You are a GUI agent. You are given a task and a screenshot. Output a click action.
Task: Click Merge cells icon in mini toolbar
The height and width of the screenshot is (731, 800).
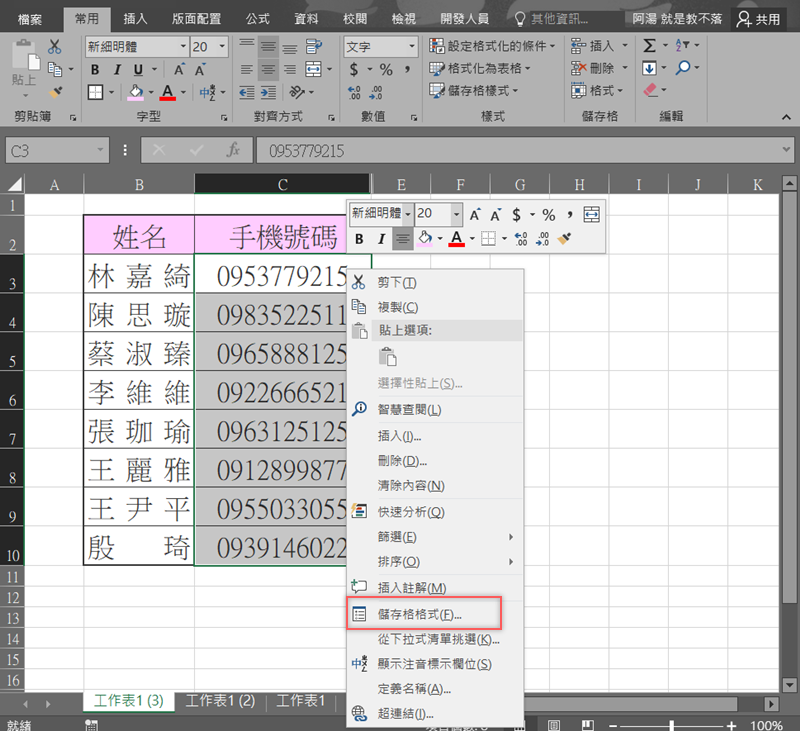[x=591, y=214]
